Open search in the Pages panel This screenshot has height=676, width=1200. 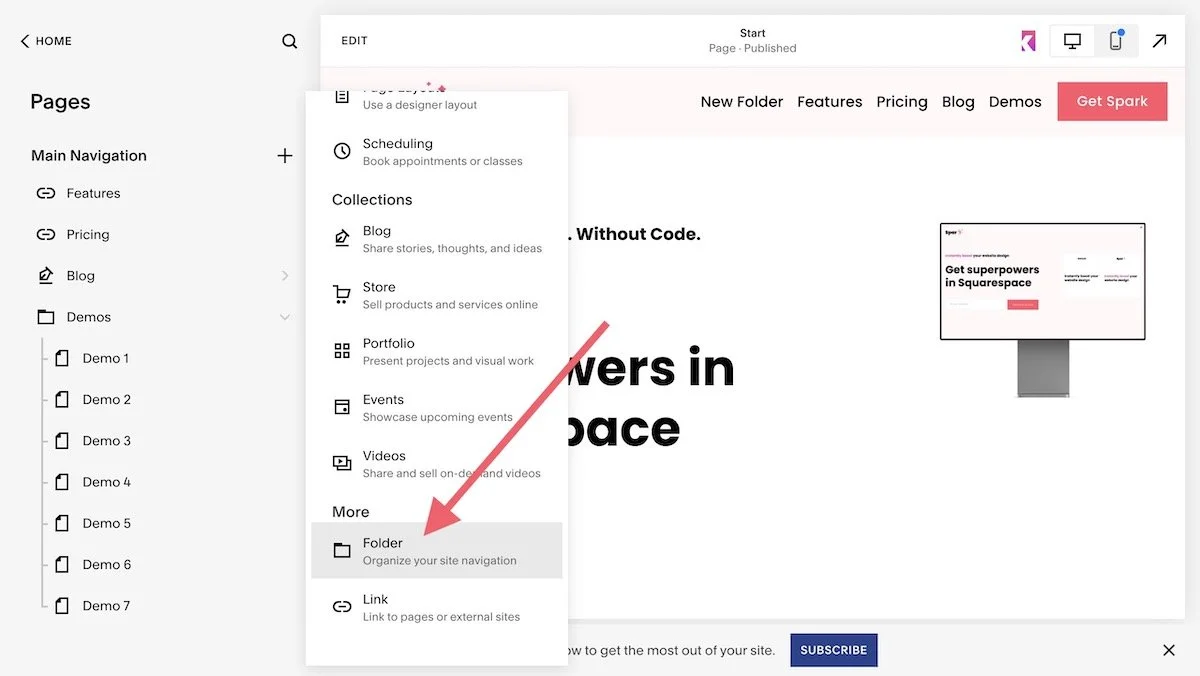[x=289, y=41]
